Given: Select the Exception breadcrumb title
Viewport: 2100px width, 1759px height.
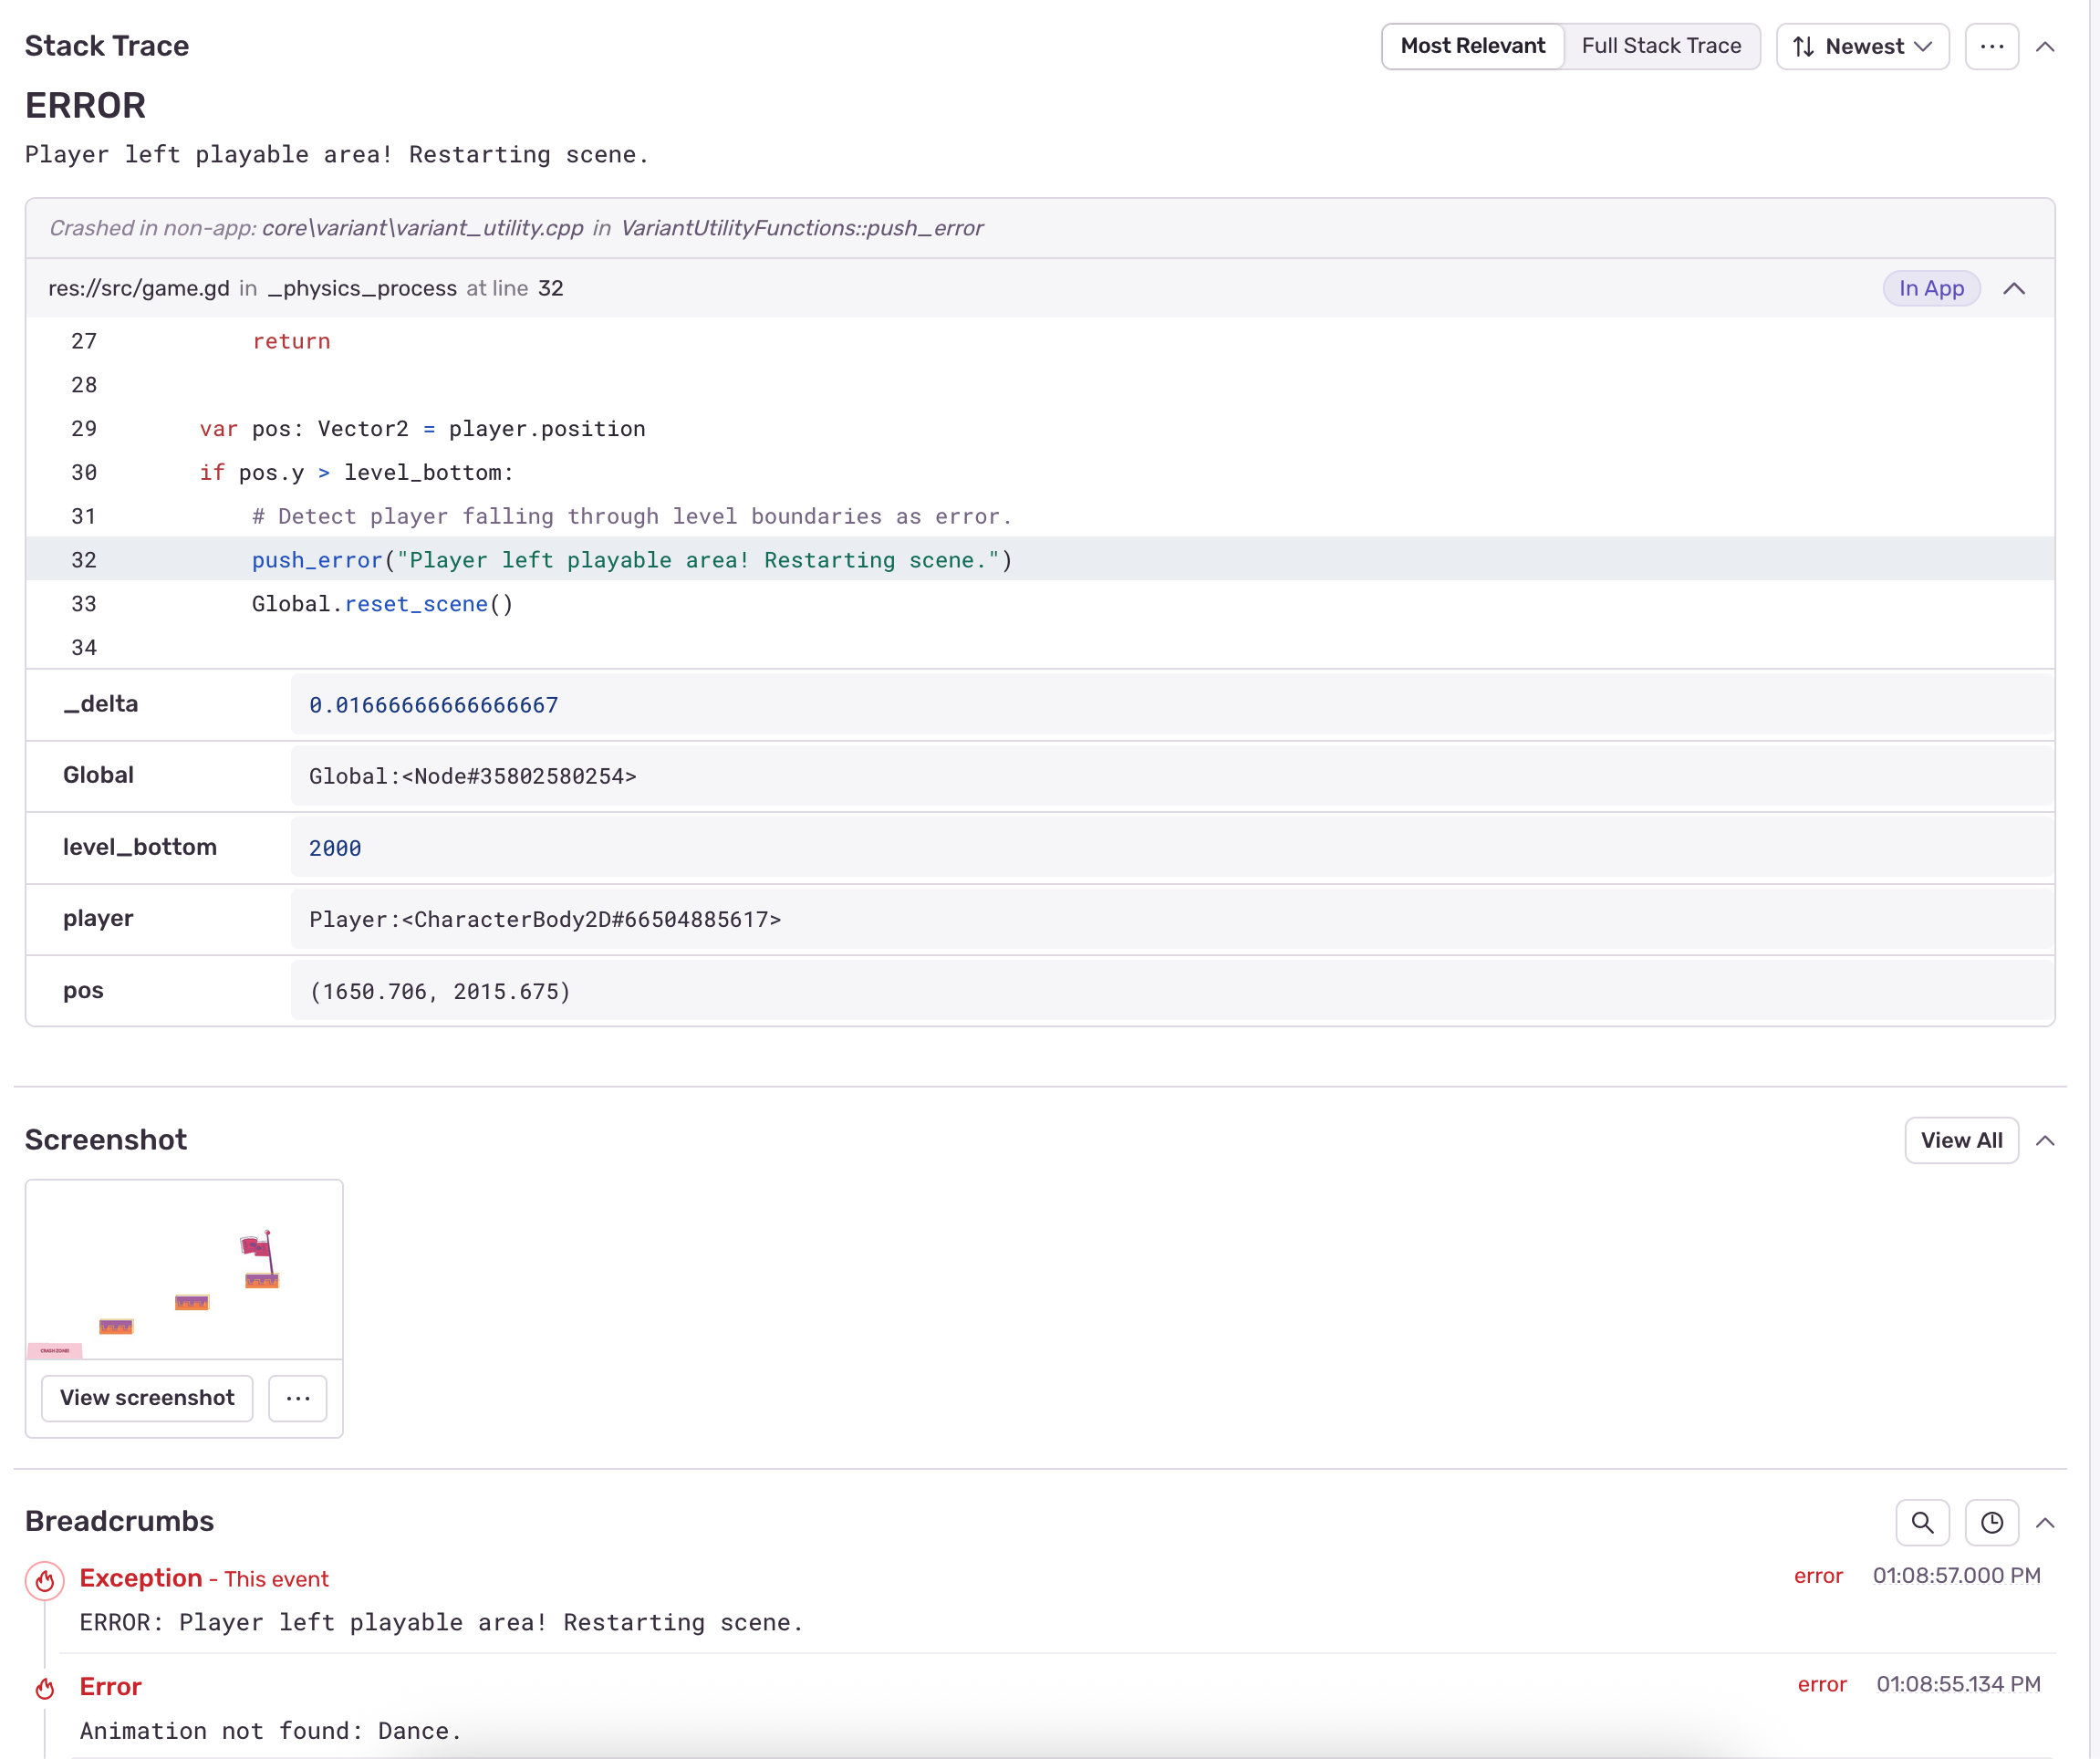Looking at the screenshot, I should pos(141,1578).
